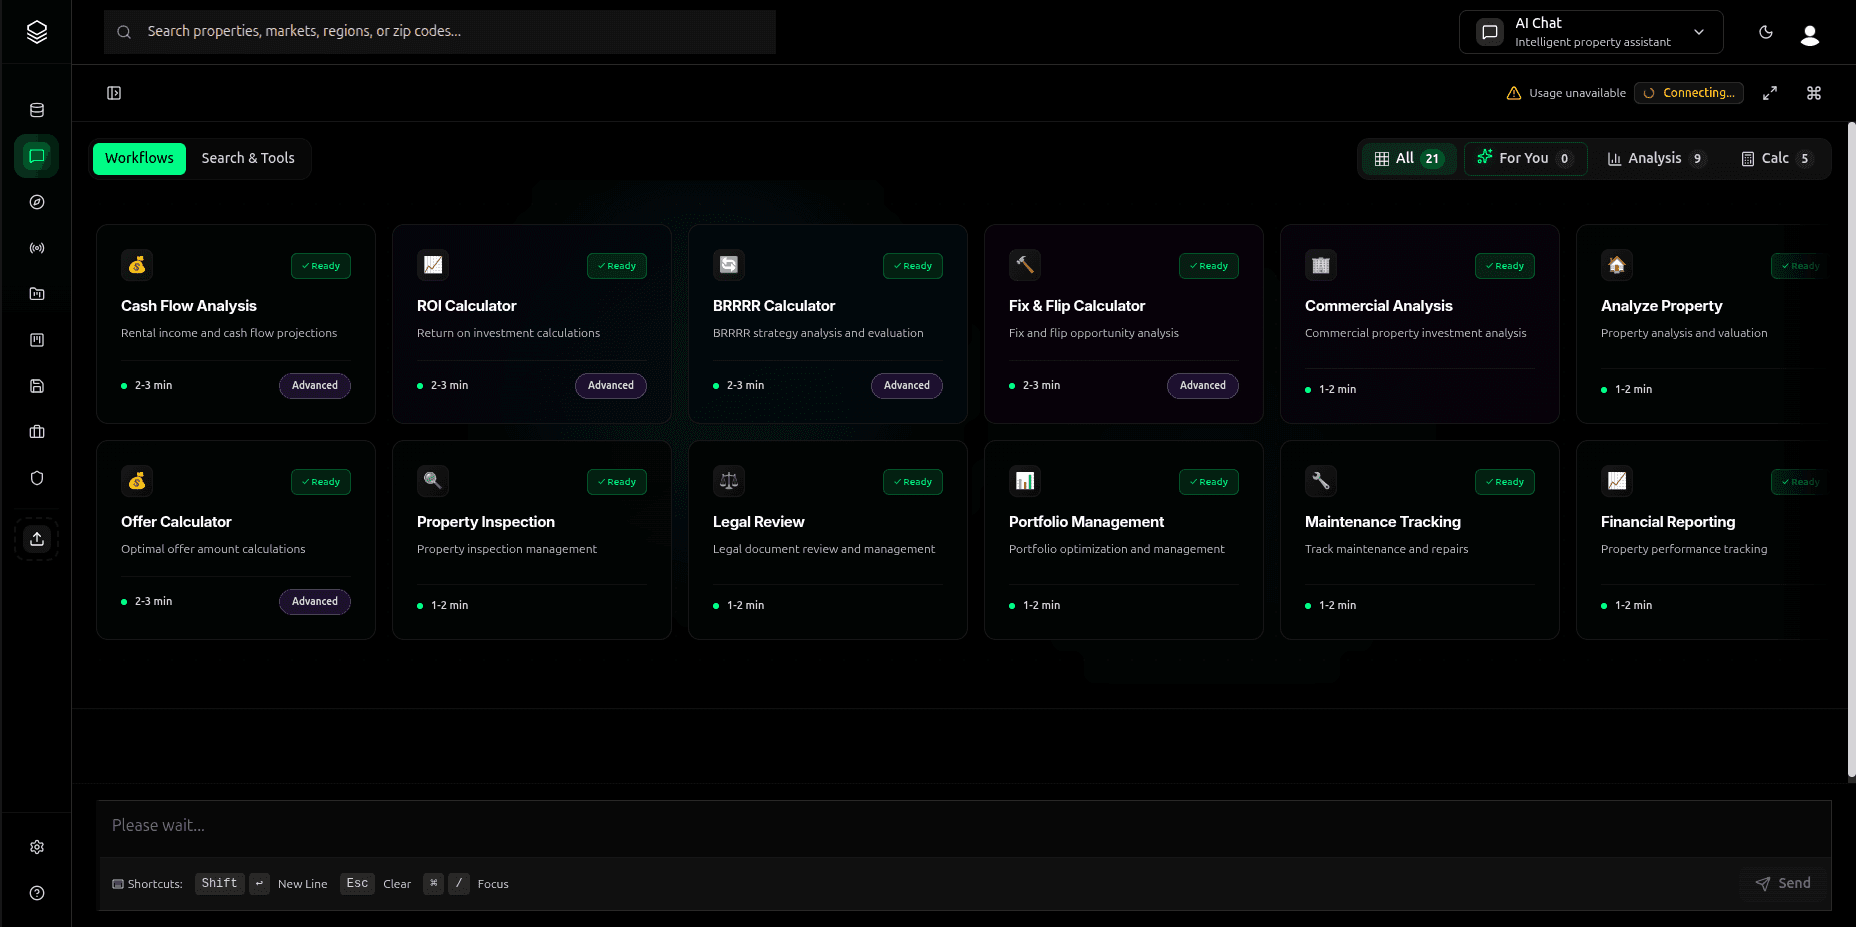Click Ready badge on Fix & Flip Calculator
The image size is (1856, 927).
(x=1209, y=266)
